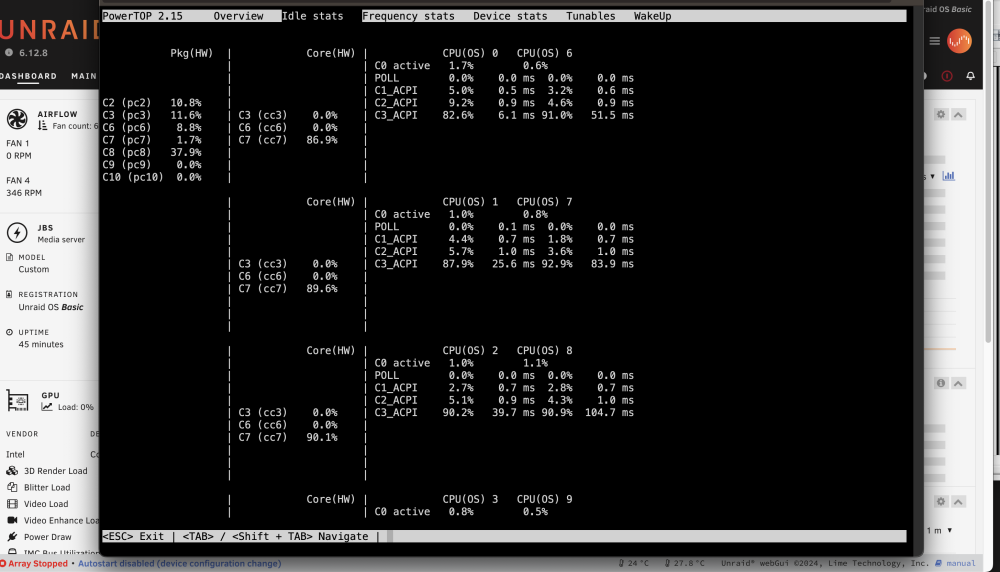Click the PowerTOP 2.15 title text
Viewport: 1000px width, 572px height.
coord(142,16)
